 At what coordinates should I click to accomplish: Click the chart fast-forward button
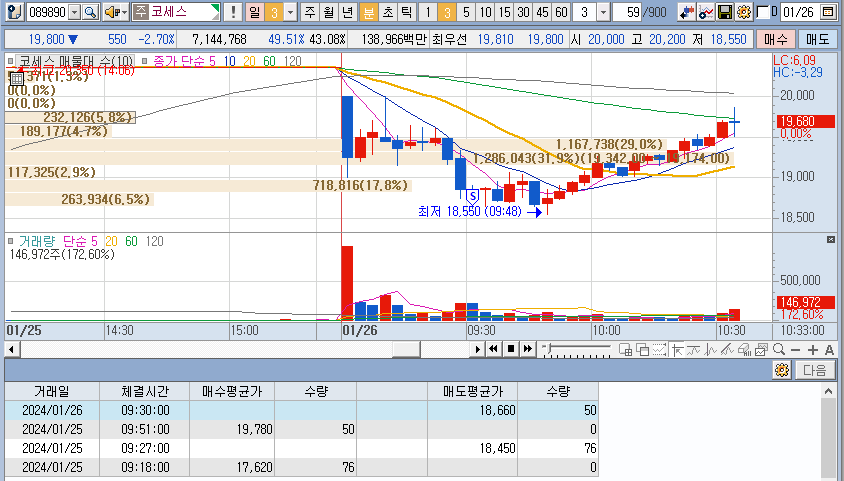tap(528, 350)
